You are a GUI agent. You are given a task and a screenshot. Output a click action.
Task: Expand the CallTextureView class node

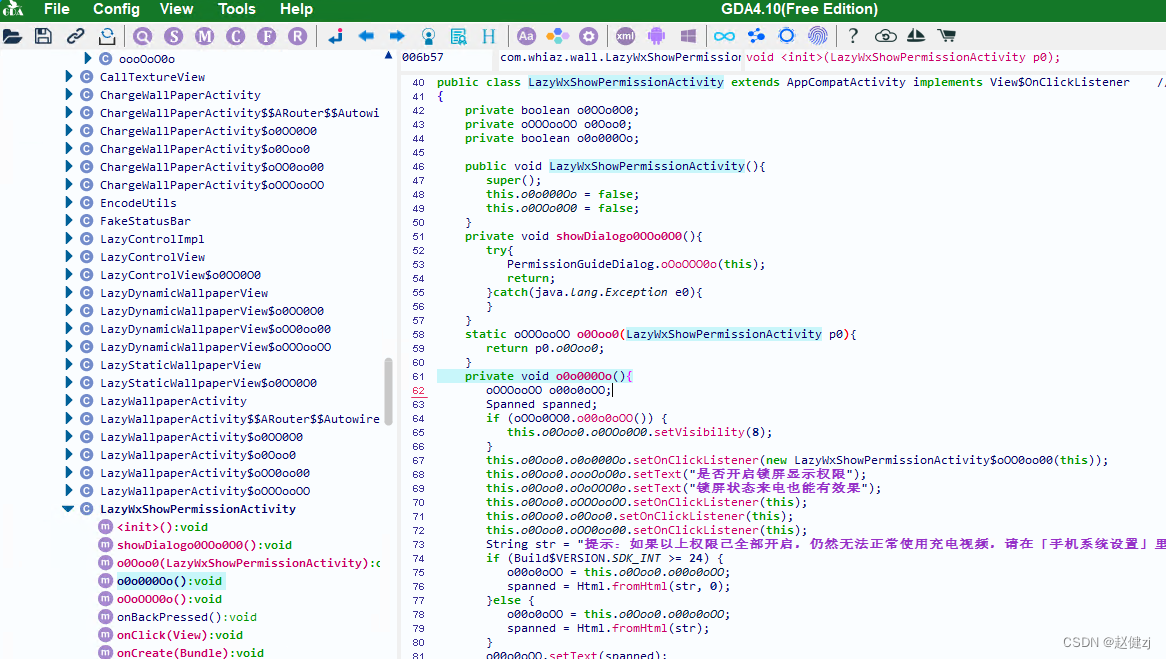[x=68, y=77]
